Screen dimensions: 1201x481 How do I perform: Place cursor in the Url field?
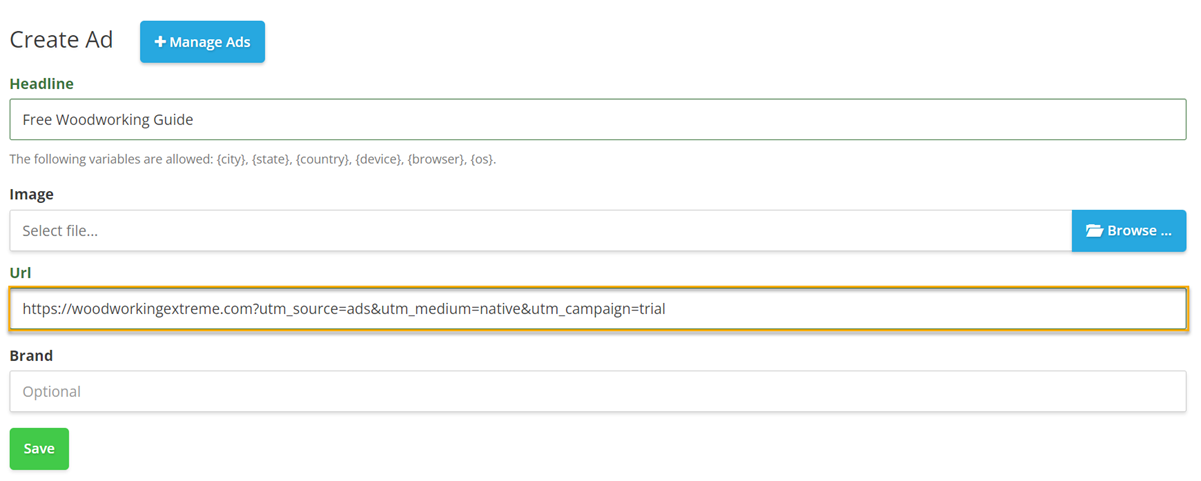tap(598, 309)
